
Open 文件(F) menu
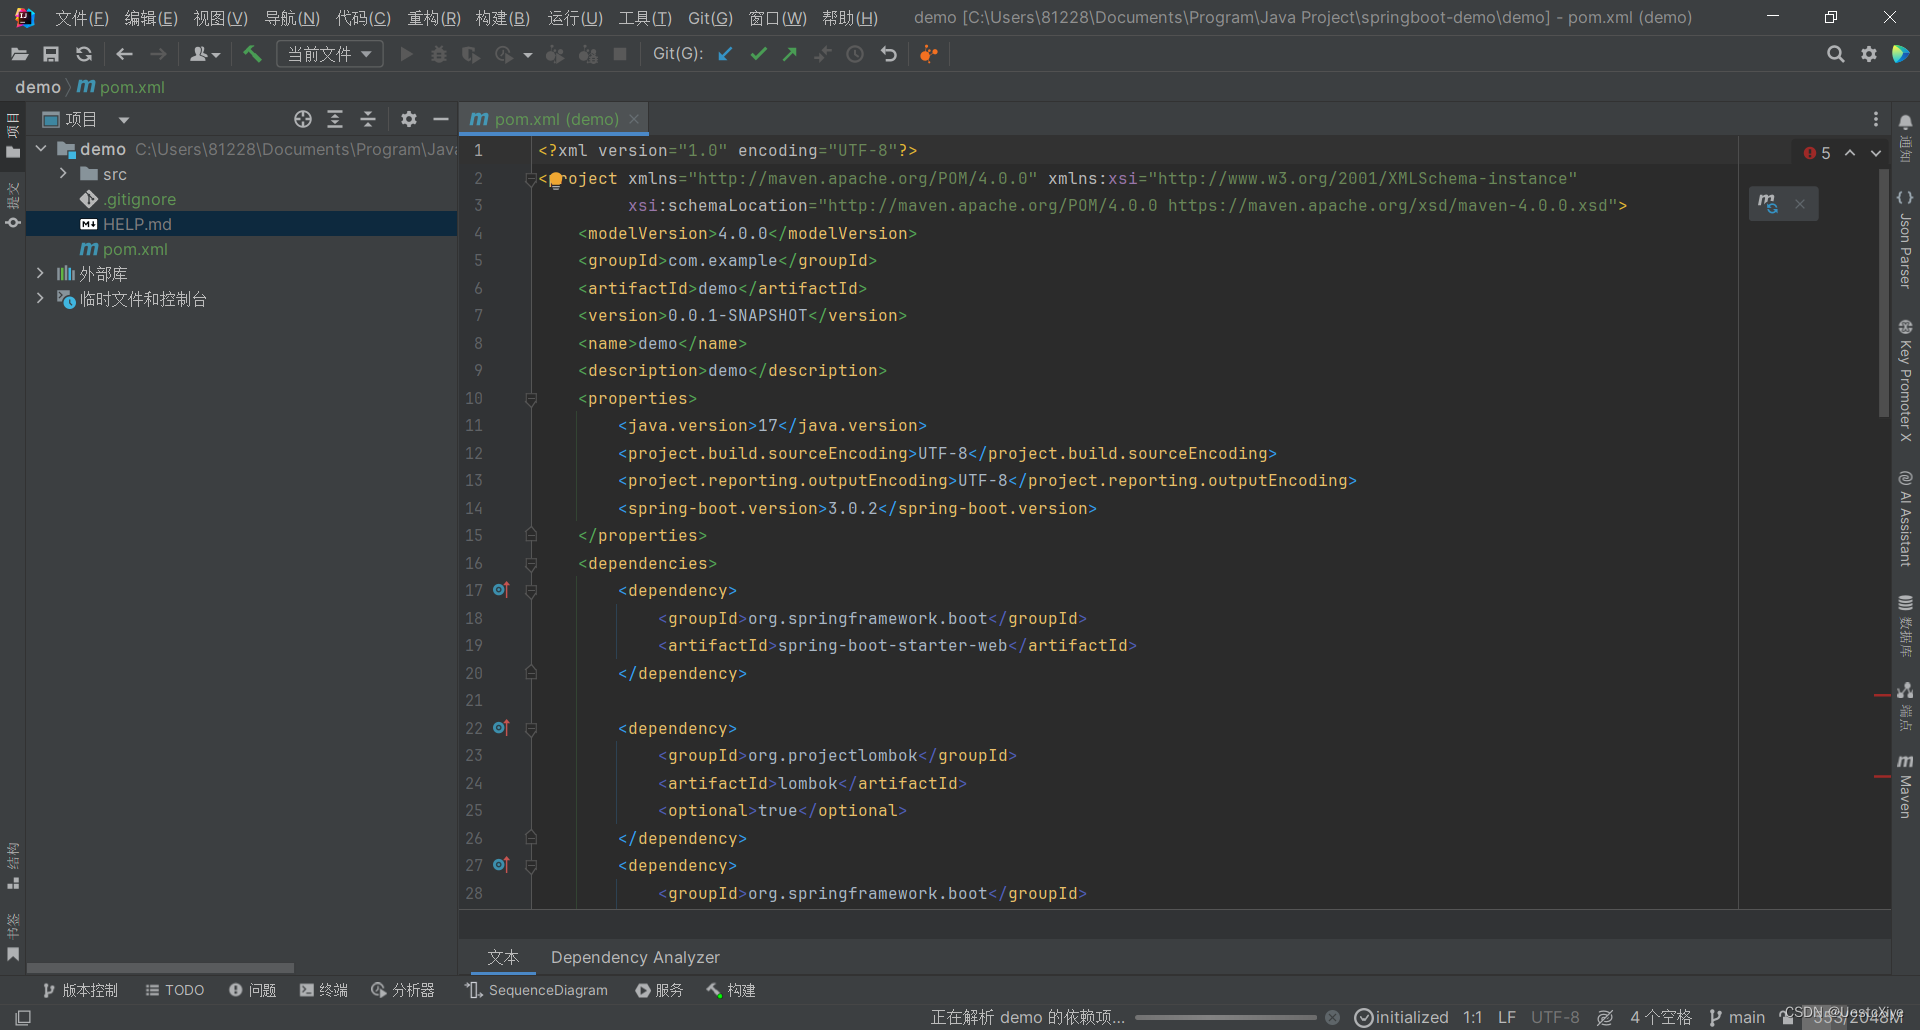(82, 18)
